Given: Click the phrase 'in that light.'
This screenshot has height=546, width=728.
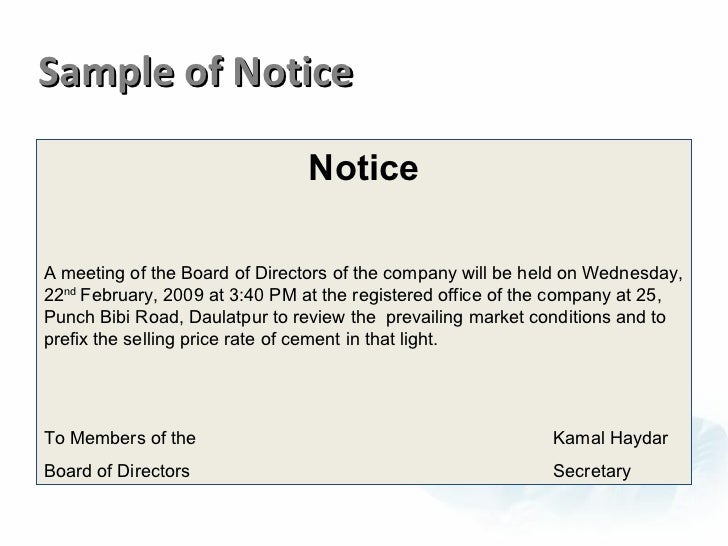Looking at the screenshot, I should point(391,339).
